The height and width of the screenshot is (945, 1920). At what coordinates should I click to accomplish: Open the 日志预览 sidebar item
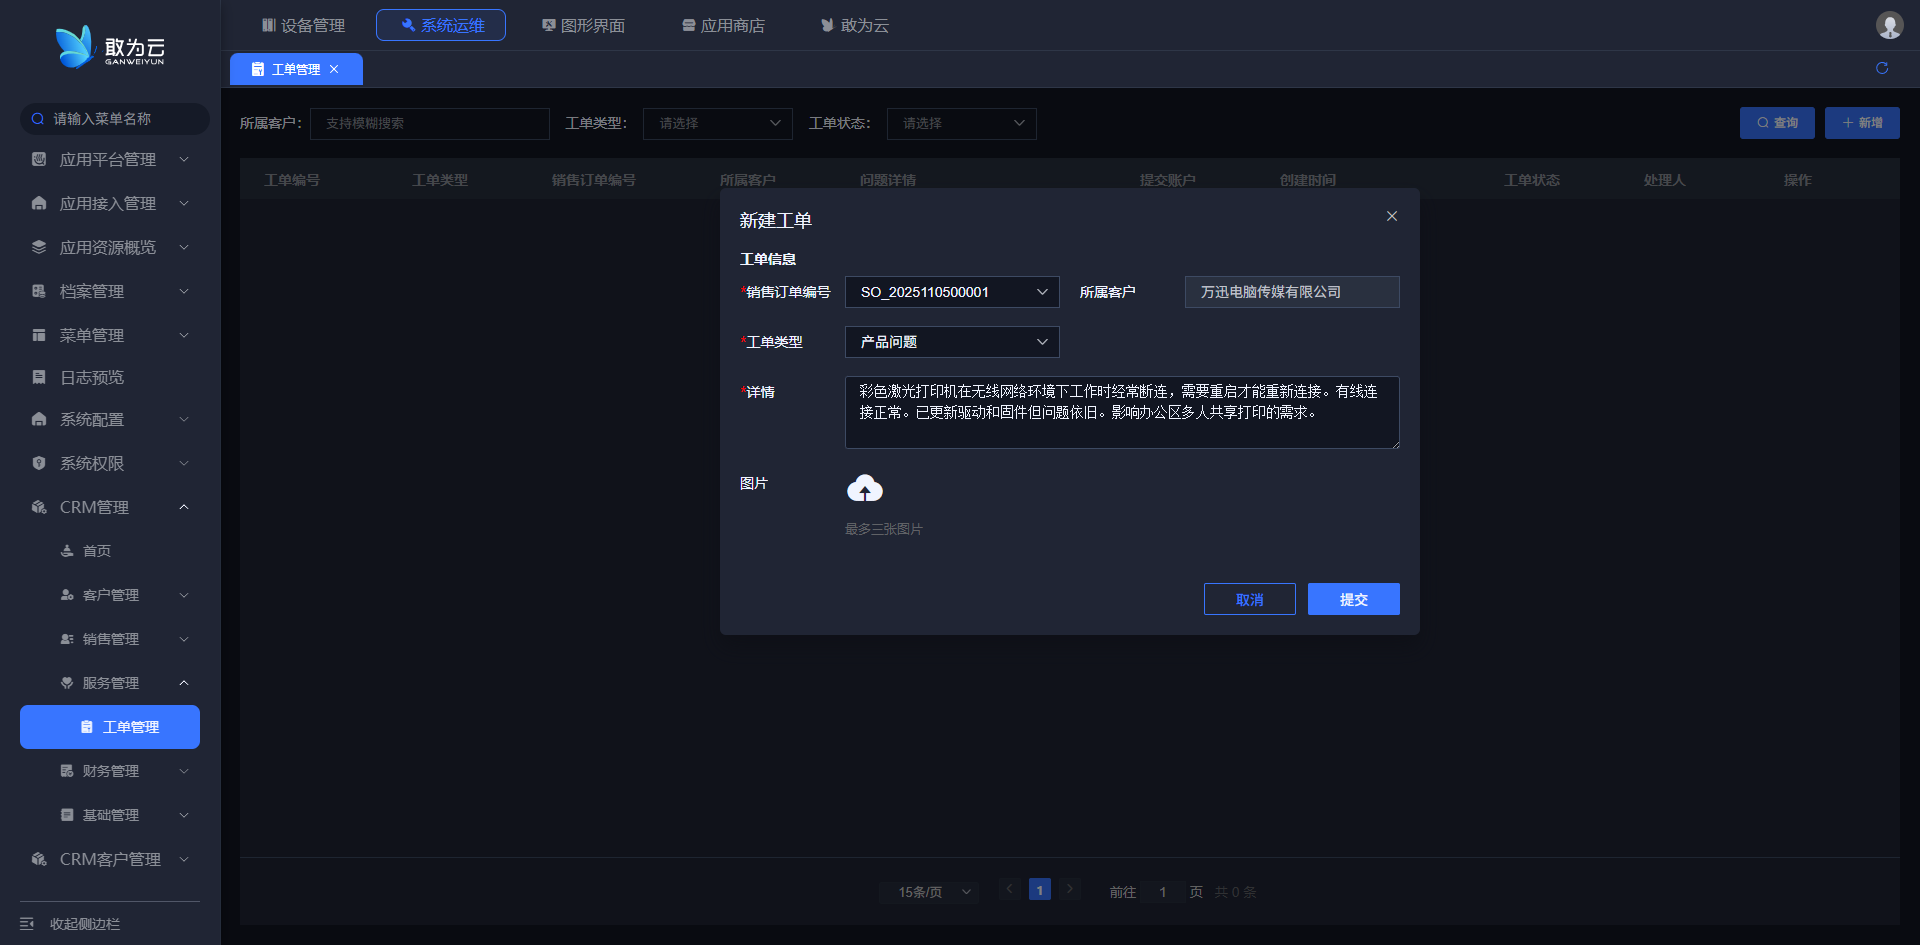tap(110, 377)
